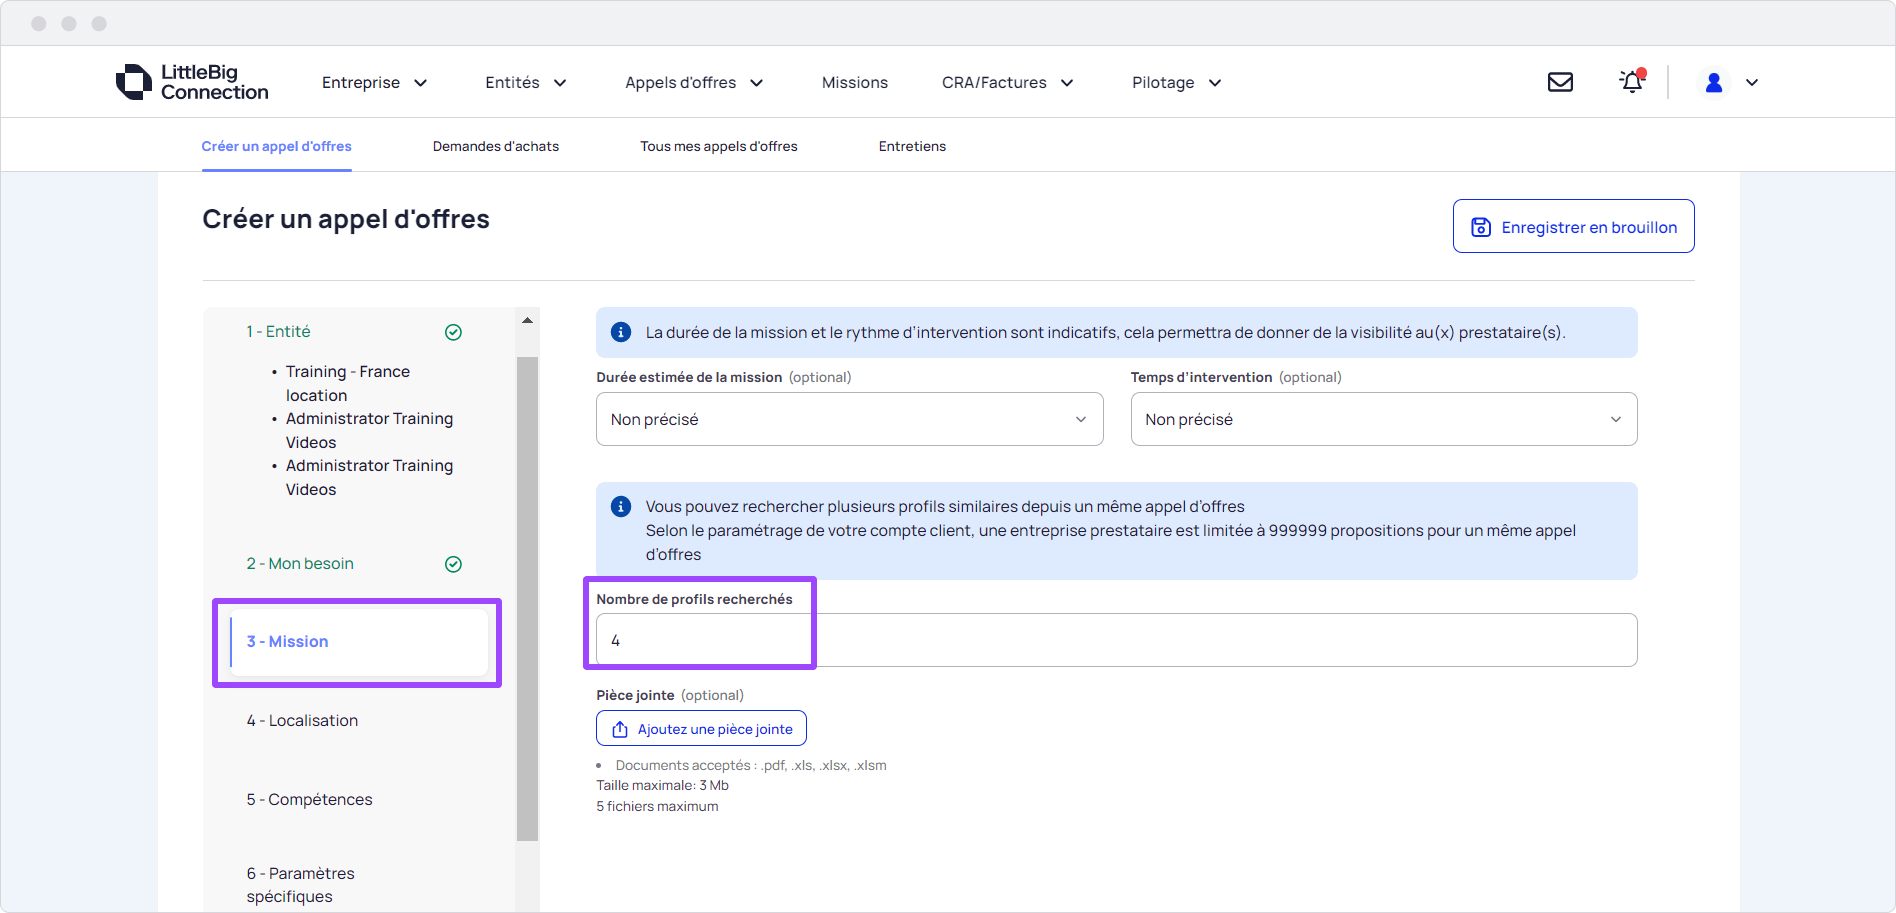Open the Temps d'intervention dropdown
Viewport: 1896px width, 913px height.
pyautogui.click(x=1384, y=419)
